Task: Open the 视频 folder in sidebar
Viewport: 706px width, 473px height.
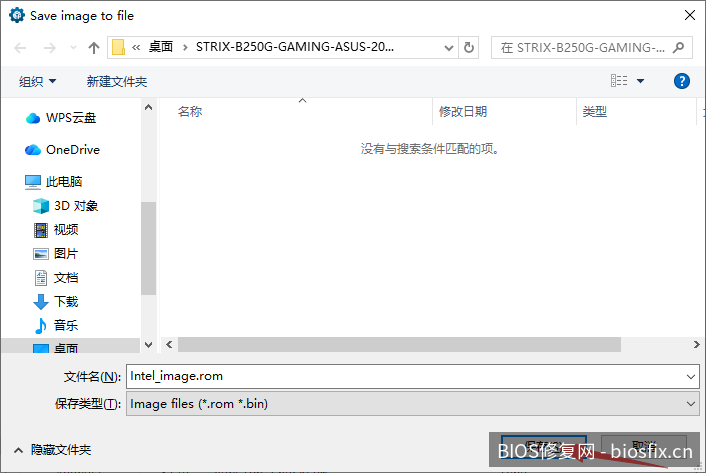Action: coord(66,230)
